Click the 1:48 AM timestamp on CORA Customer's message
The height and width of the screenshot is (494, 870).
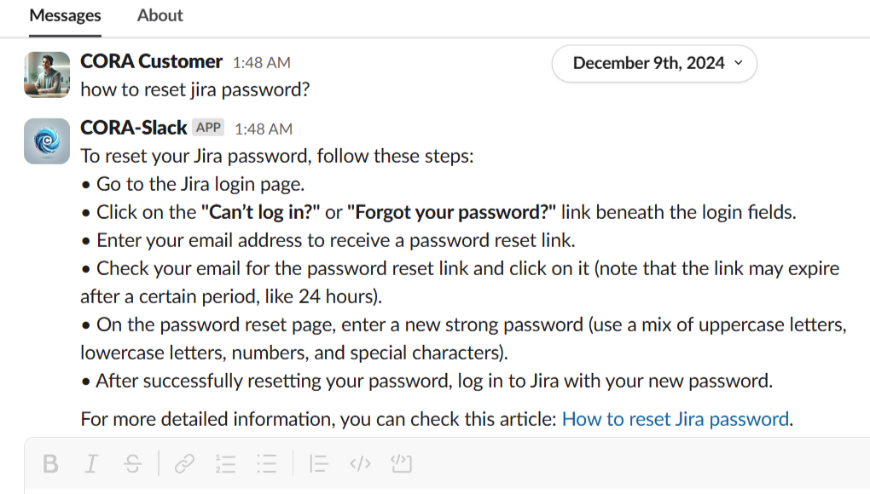tap(262, 63)
